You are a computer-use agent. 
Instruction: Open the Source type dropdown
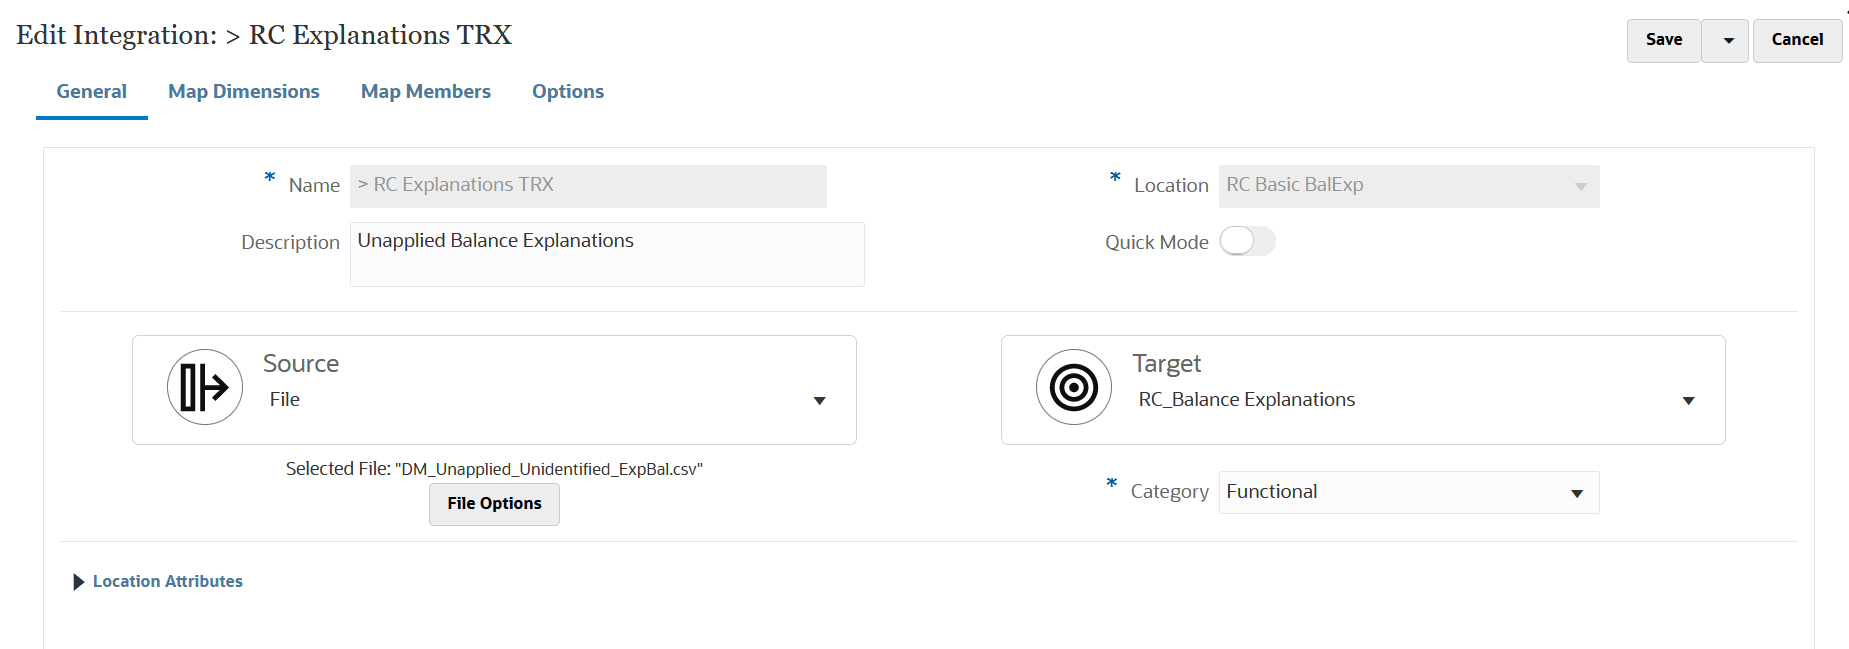(819, 400)
